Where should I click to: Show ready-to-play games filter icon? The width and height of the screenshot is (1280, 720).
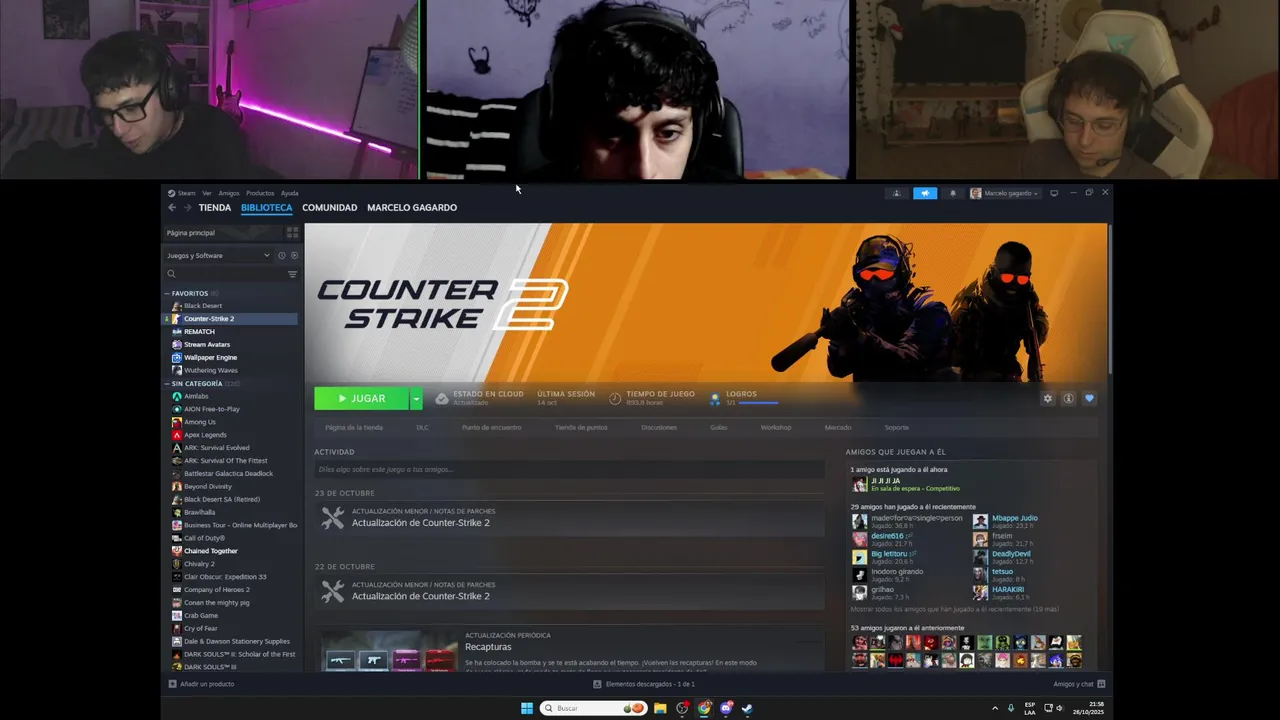294,256
